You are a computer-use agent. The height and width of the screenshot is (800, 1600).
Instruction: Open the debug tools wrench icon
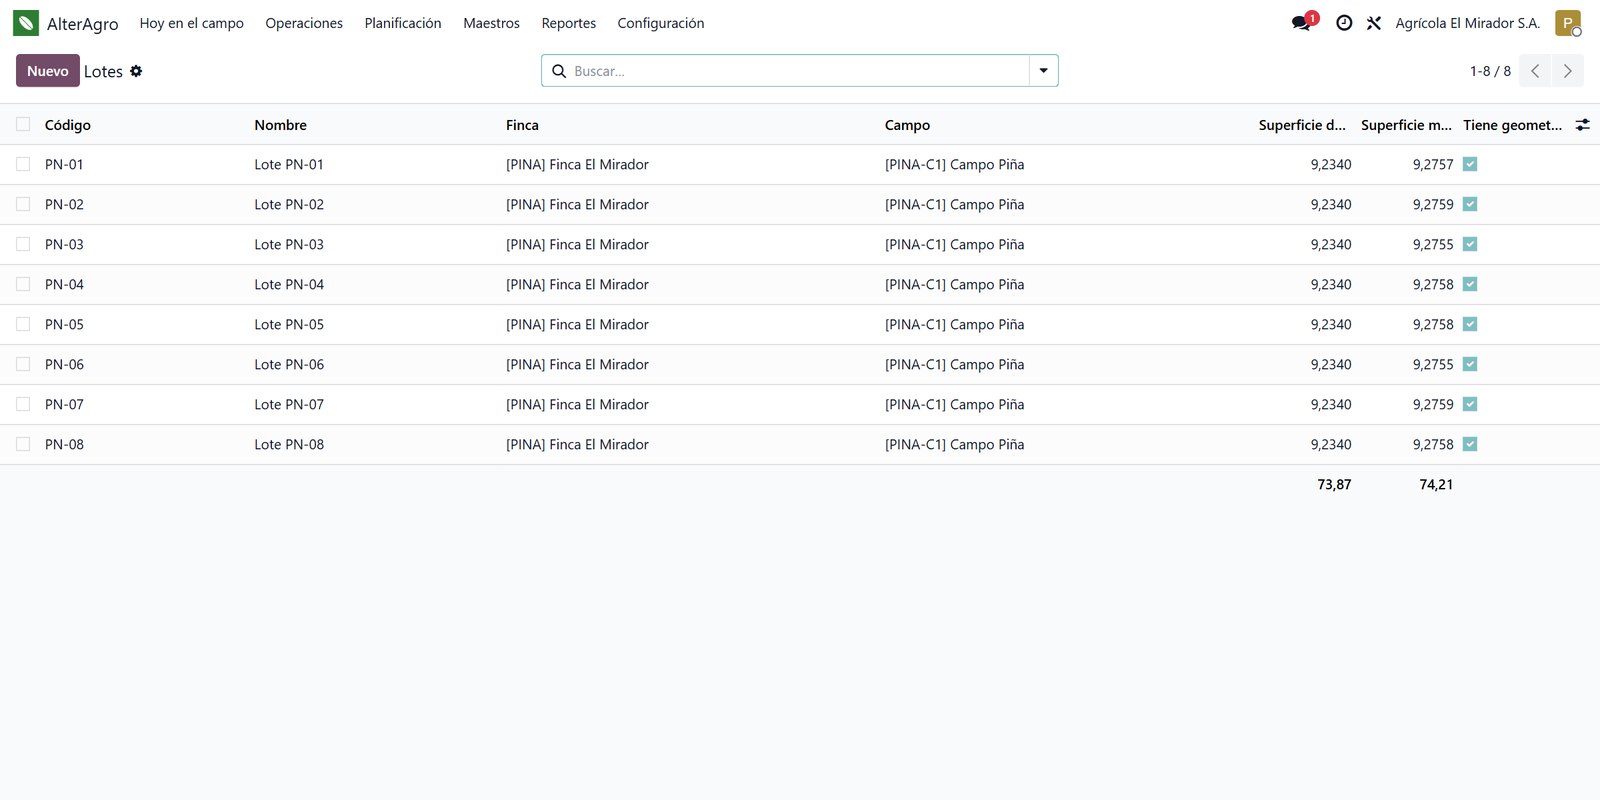click(1374, 23)
